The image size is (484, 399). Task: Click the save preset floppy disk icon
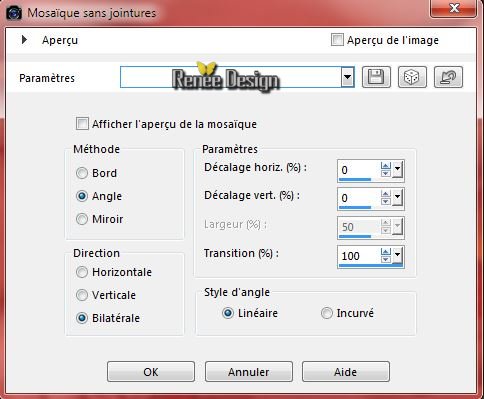[376, 77]
